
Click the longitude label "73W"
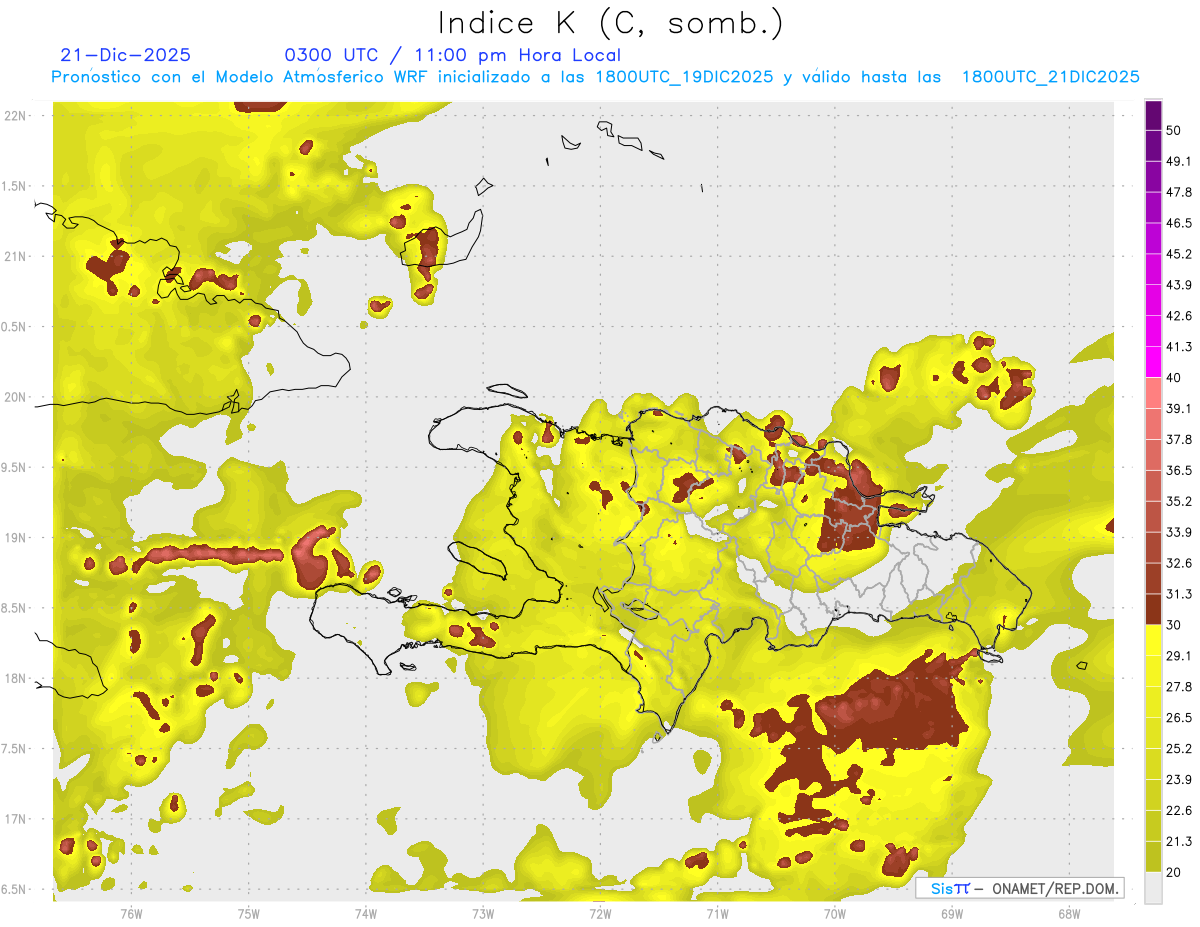click(483, 913)
